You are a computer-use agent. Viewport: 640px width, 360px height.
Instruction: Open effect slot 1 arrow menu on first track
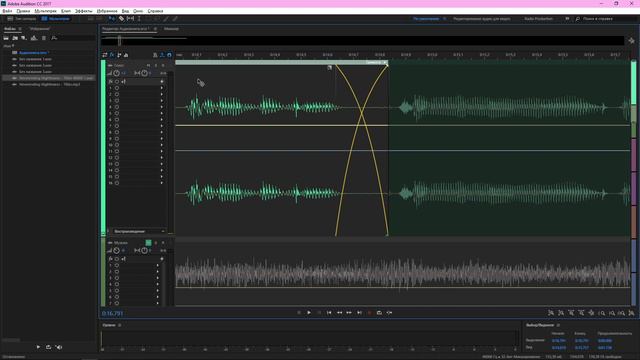click(162, 88)
